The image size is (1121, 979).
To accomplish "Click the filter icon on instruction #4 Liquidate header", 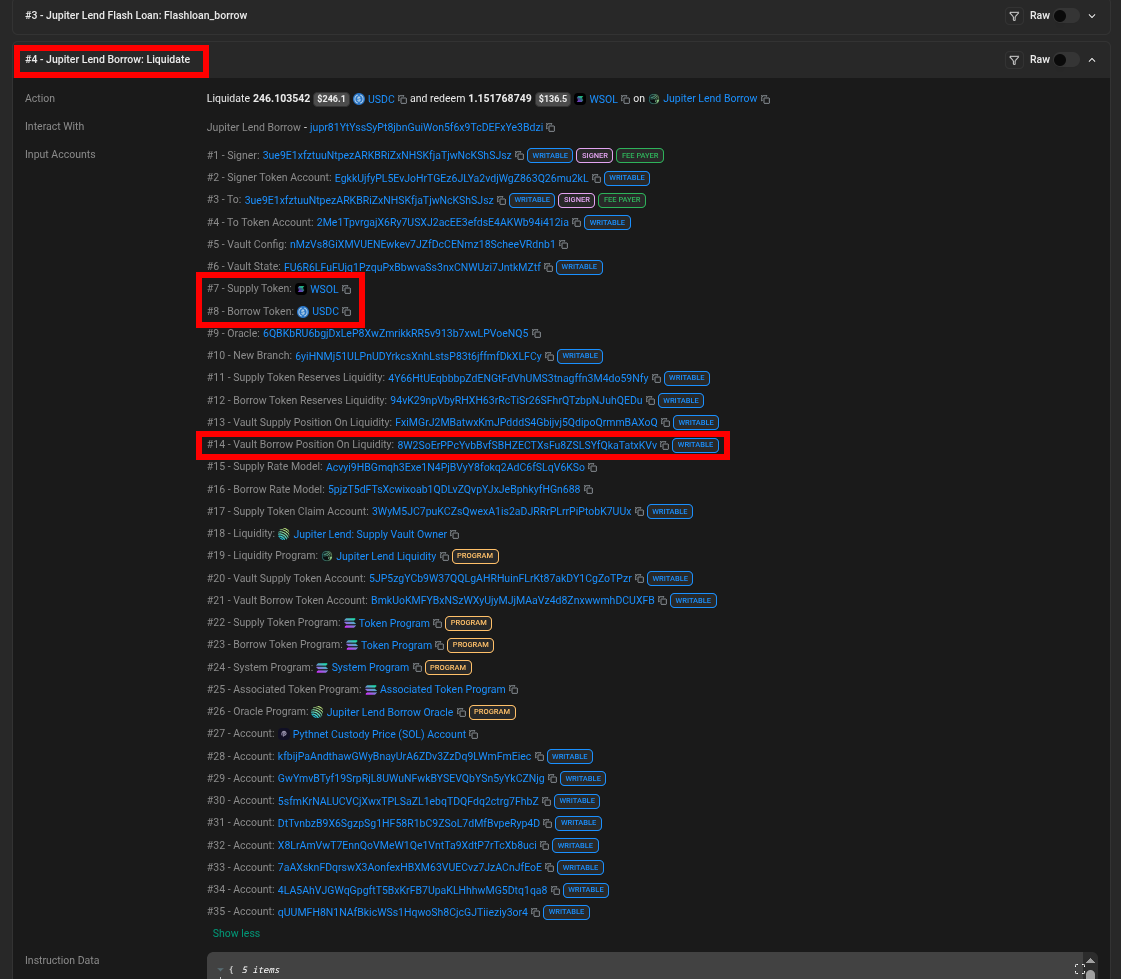I will 1014,60.
